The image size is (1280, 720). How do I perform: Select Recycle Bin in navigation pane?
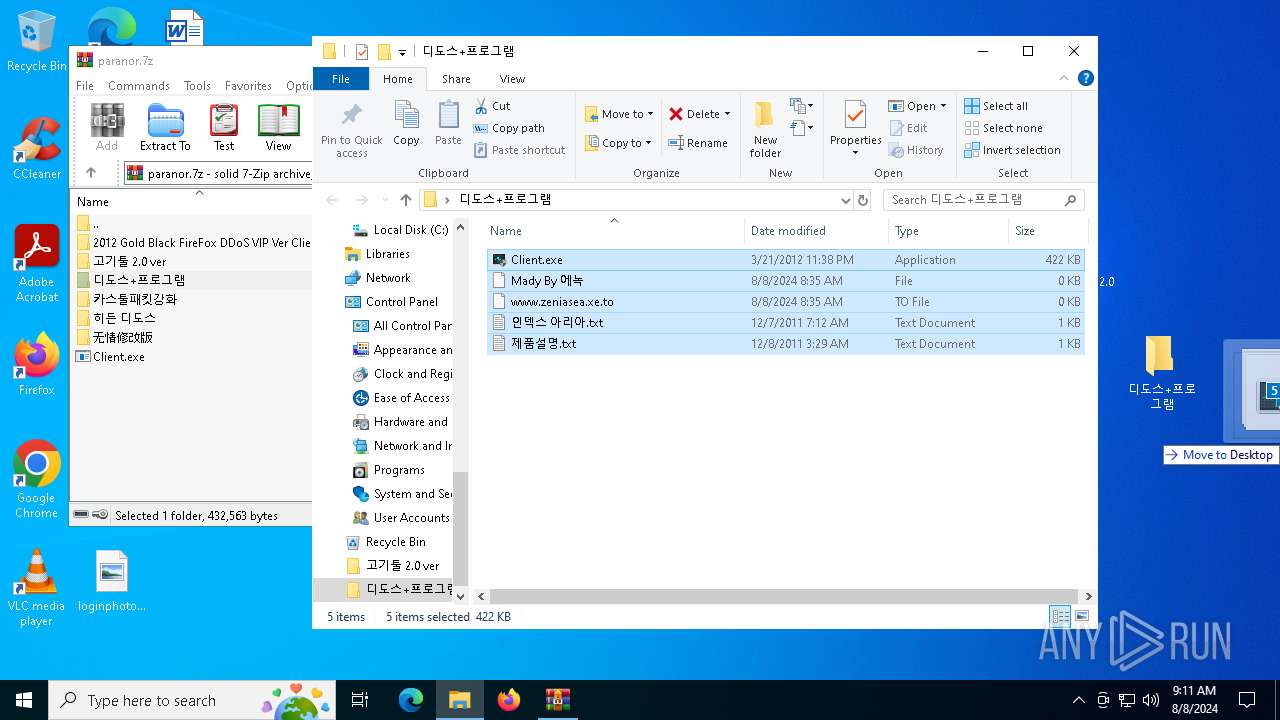click(x=385, y=542)
